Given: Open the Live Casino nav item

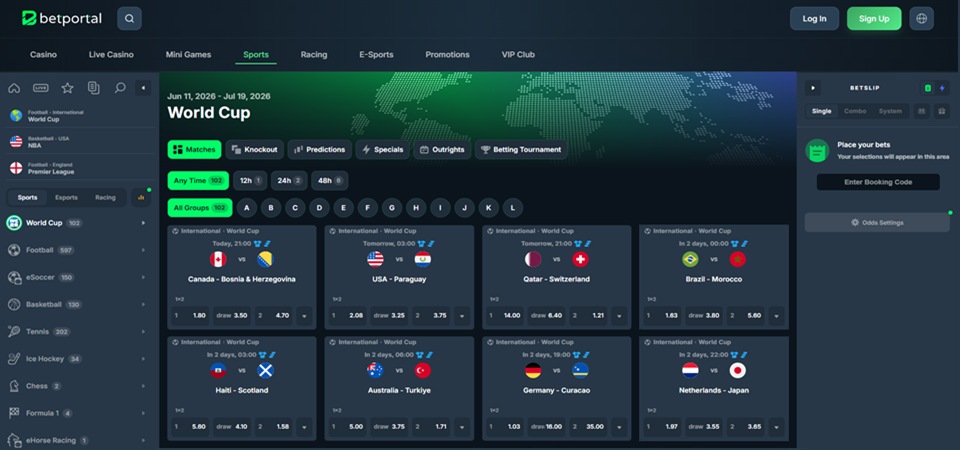Looking at the screenshot, I should point(111,54).
